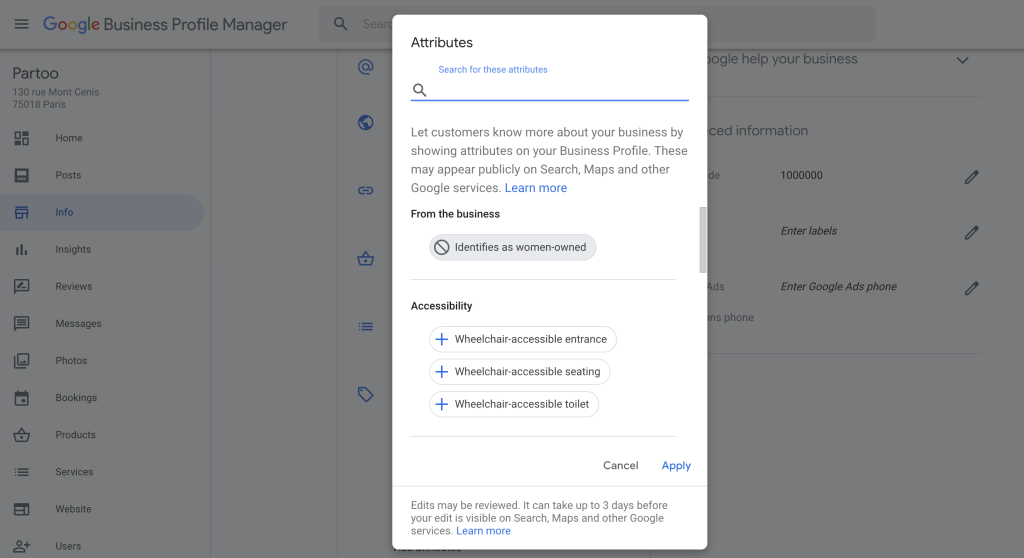Open Learn more link about attributes
Image resolution: width=1024 pixels, height=558 pixels.
coord(536,188)
